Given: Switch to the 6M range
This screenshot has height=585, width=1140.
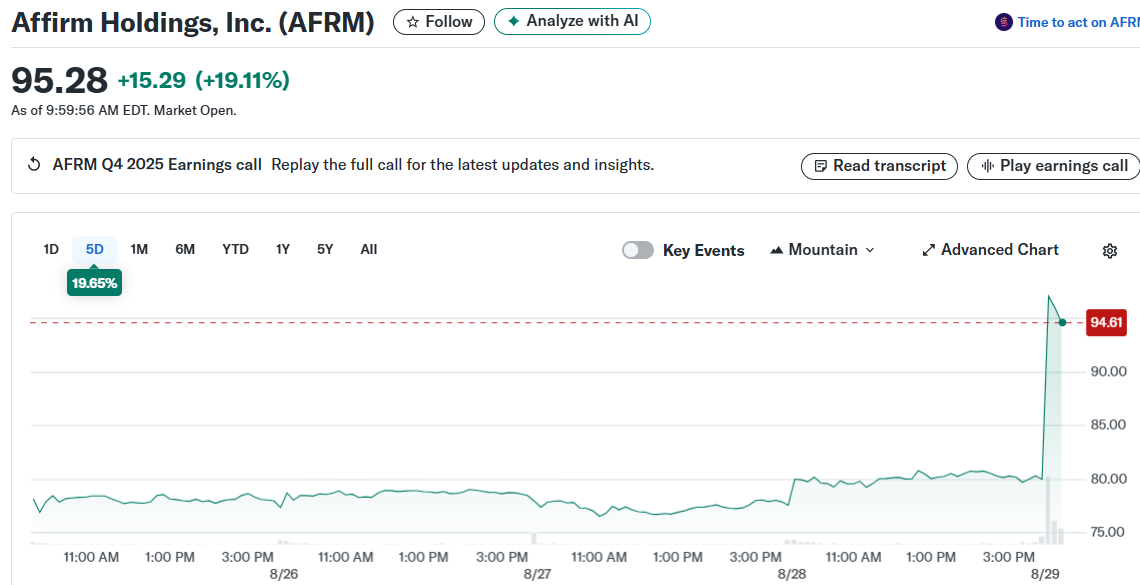Looking at the screenshot, I should click(185, 249).
